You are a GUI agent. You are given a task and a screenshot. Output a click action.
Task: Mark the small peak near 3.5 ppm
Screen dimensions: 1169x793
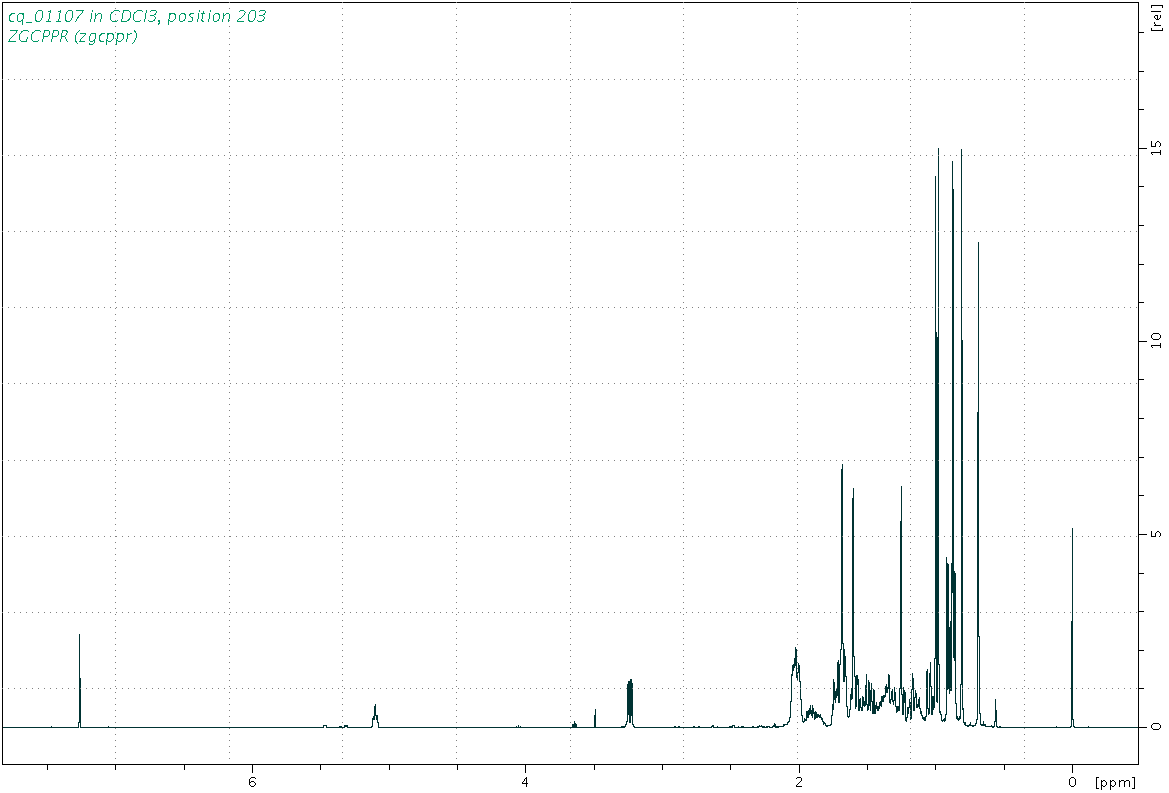tap(595, 718)
